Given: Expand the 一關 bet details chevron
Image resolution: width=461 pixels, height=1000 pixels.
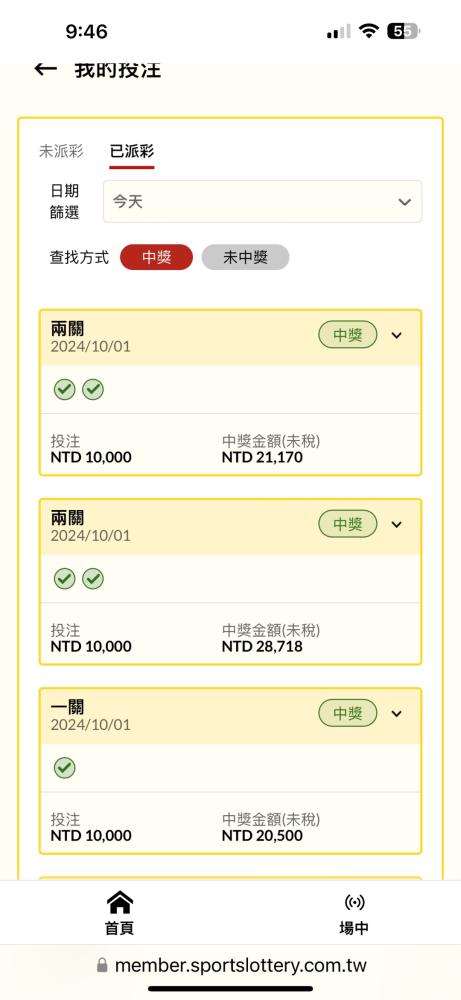Looking at the screenshot, I should tap(397, 713).
